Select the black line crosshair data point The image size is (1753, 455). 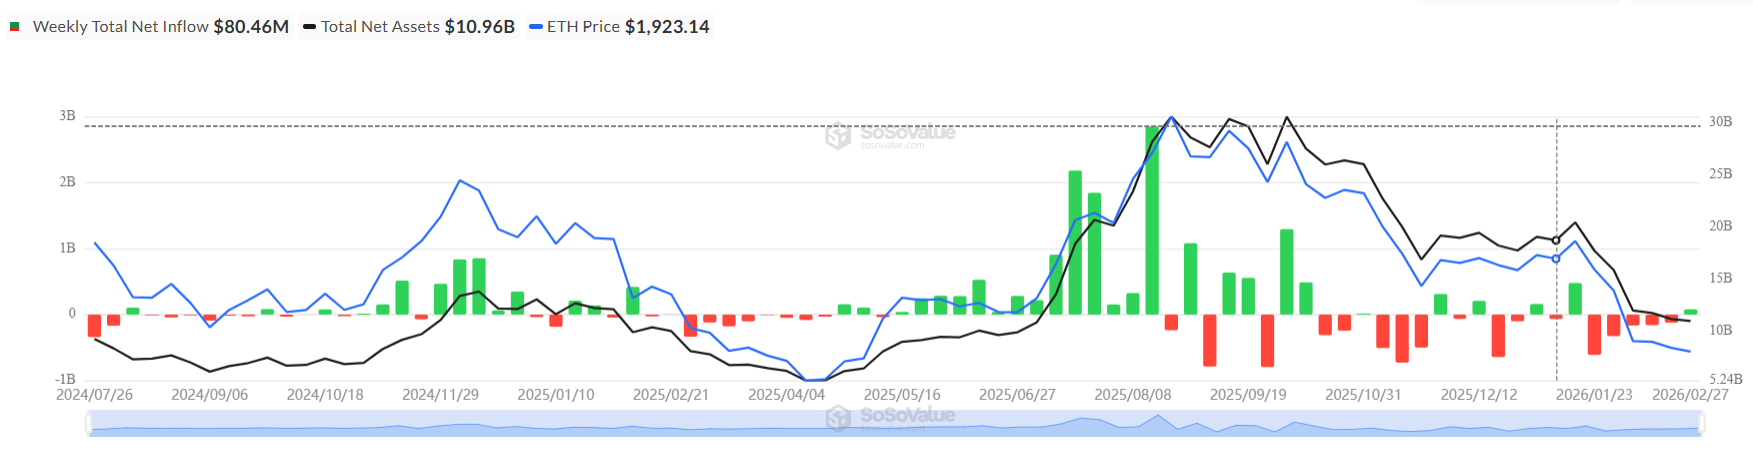pyautogui.click(x=1555, y=240)
